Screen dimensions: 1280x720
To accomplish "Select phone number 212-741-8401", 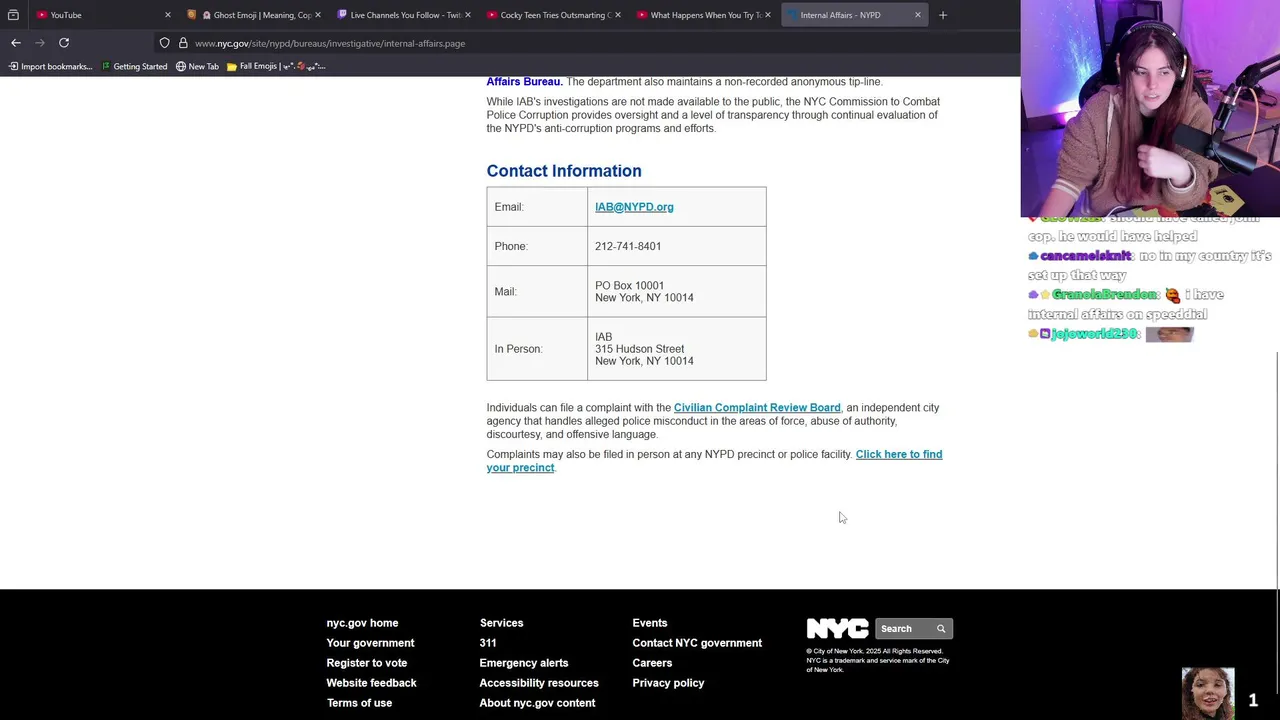I will (628, 246).
